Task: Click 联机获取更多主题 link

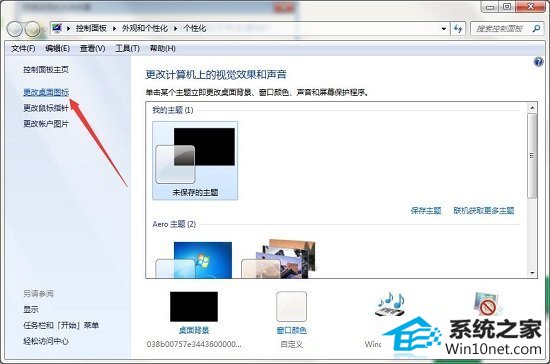Action: click(x=484, y=210)
